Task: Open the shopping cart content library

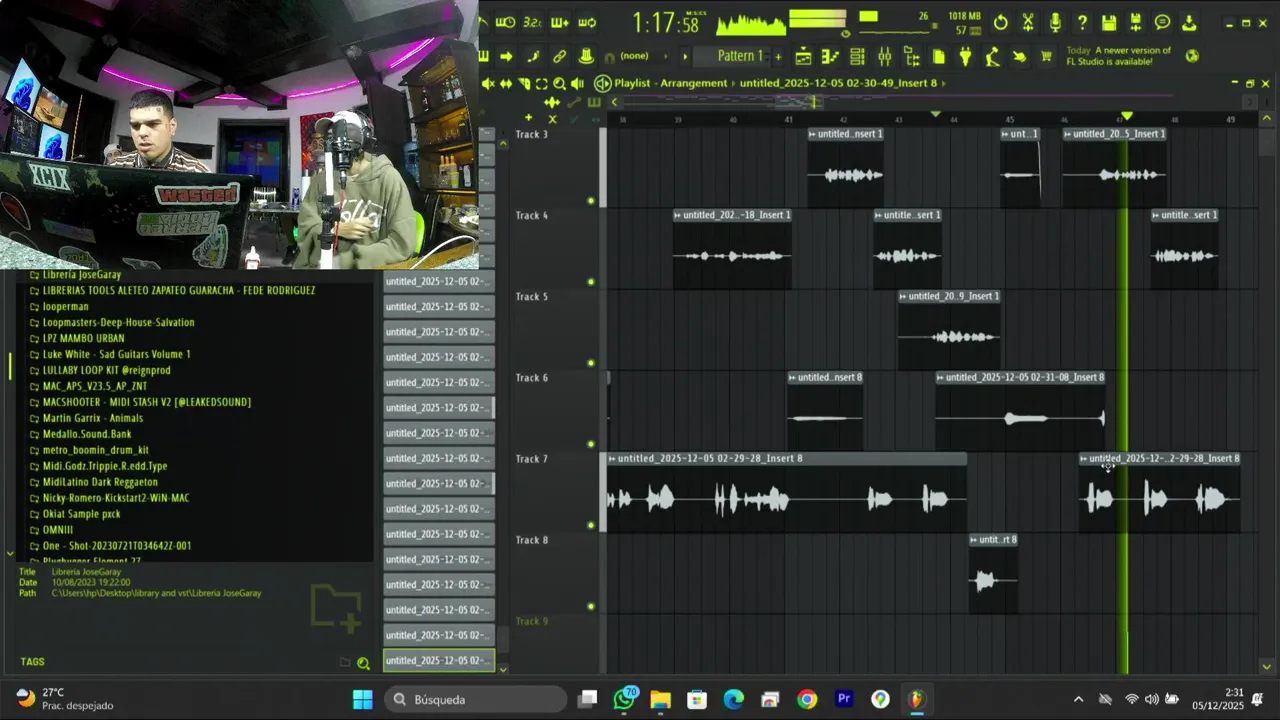Action: (1046, 57)
